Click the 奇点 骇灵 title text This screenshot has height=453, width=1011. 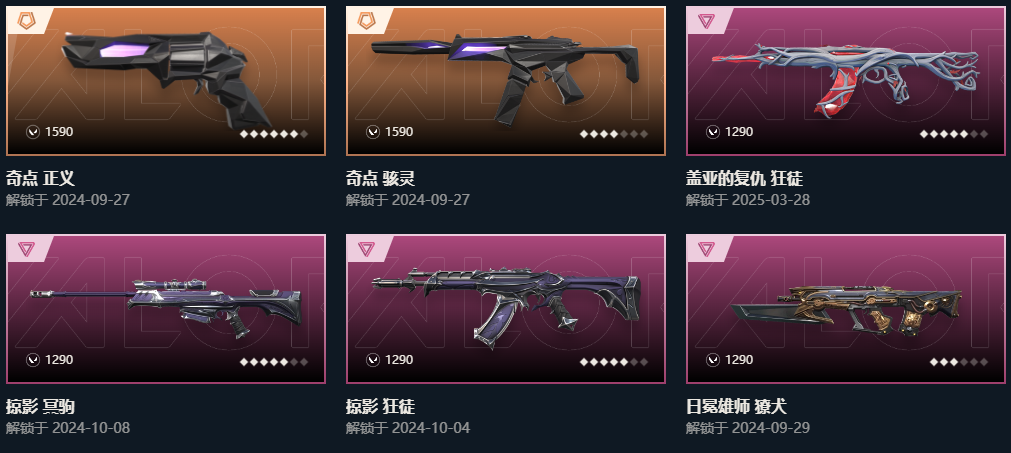click(380, 178)
